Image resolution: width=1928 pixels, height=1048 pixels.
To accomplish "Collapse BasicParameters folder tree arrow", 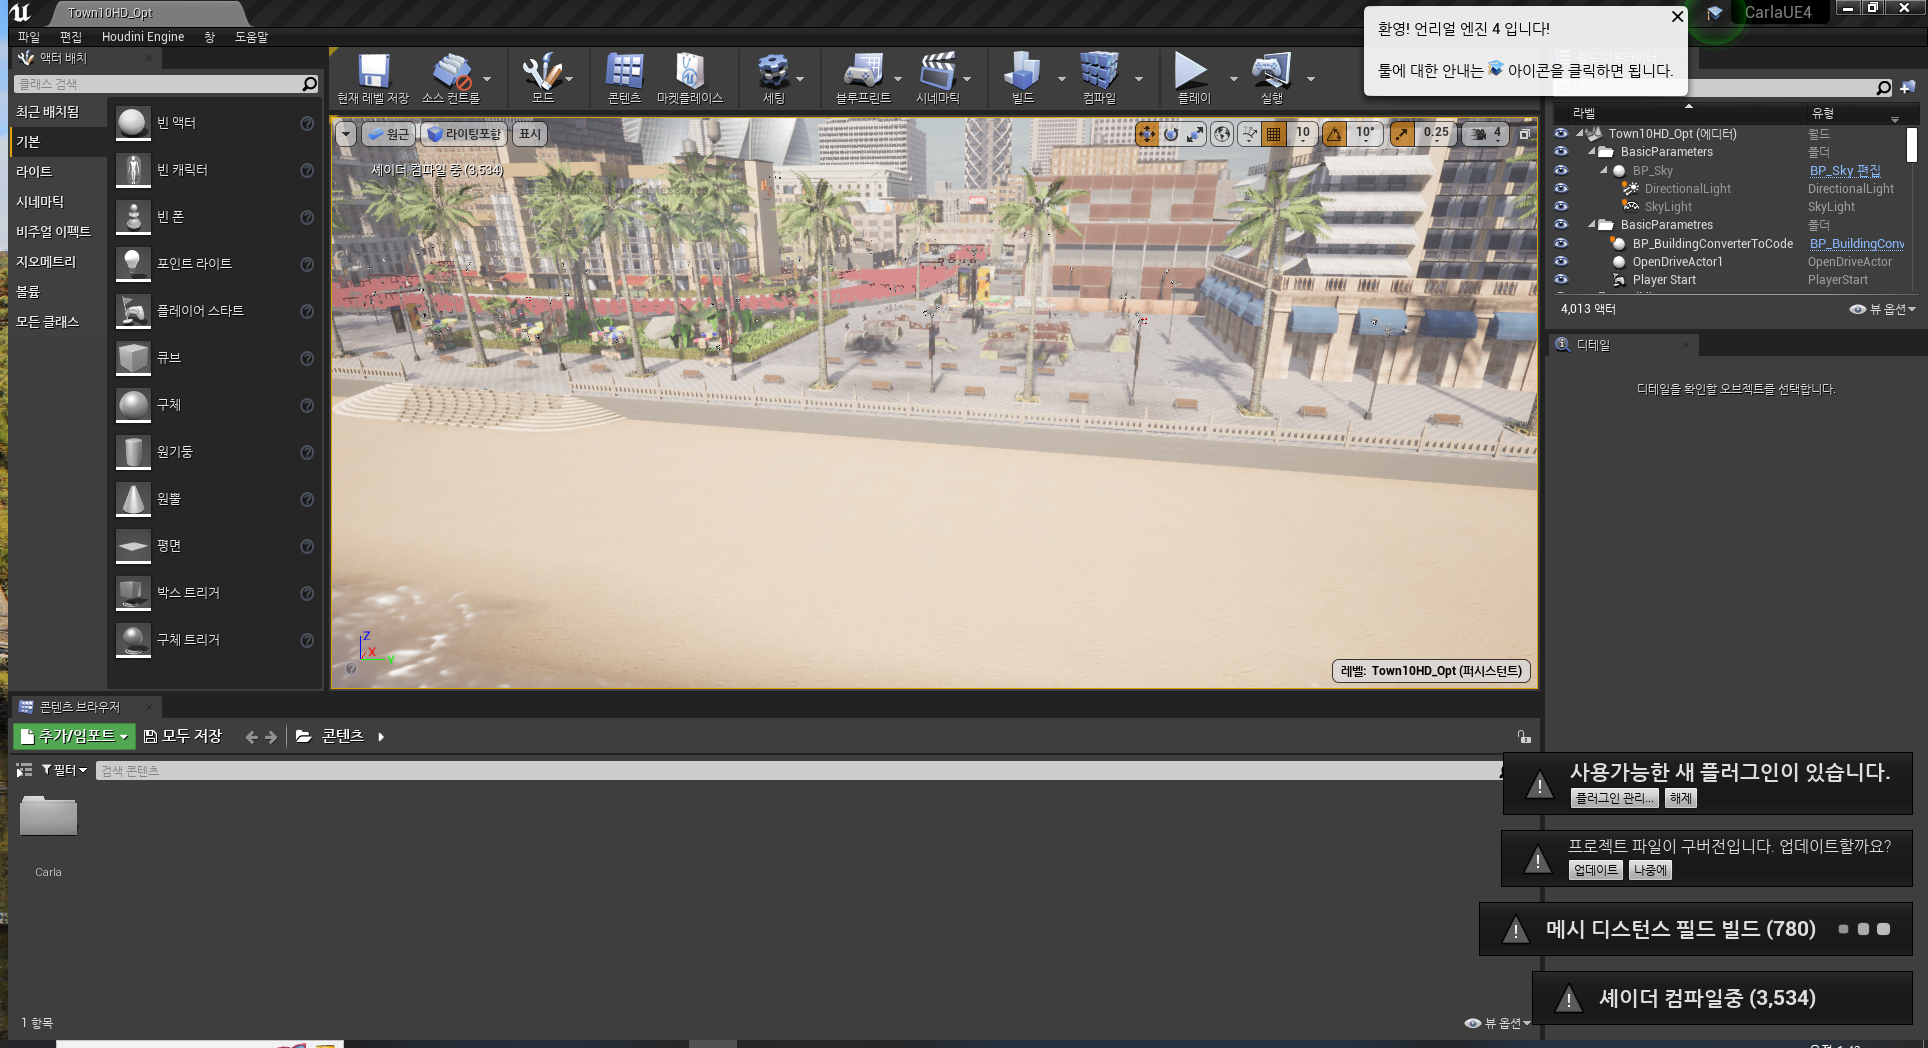I will pyautogui.click(x=1592, y=152).
